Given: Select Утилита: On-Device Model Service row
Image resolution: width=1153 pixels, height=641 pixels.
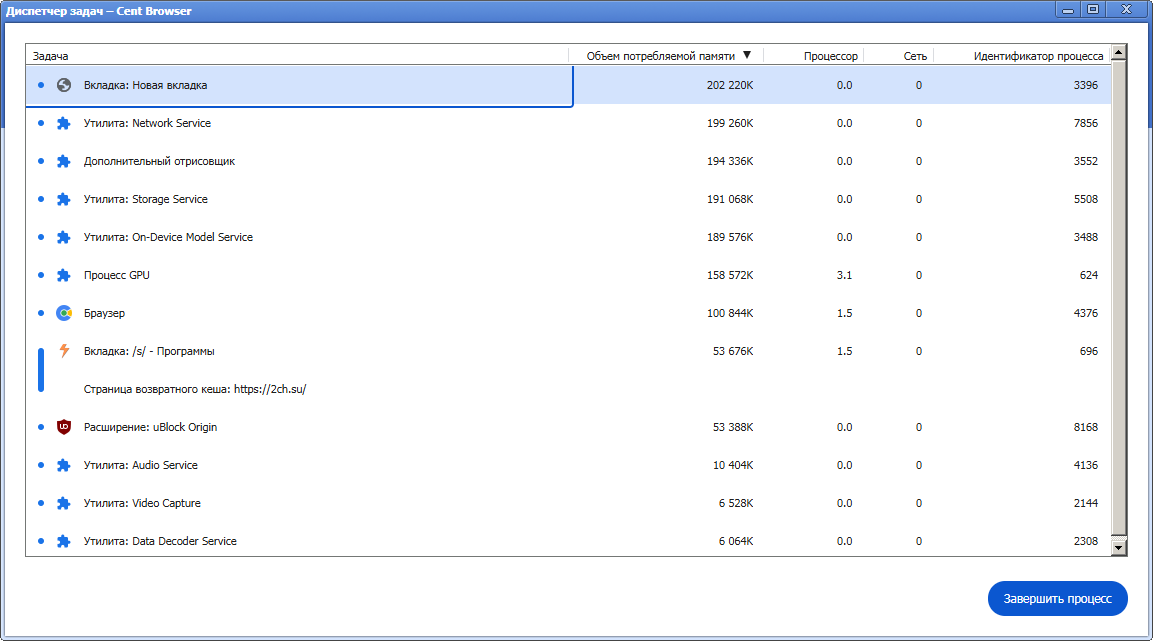Looking at the screenshot, I should tap(568, 237).
